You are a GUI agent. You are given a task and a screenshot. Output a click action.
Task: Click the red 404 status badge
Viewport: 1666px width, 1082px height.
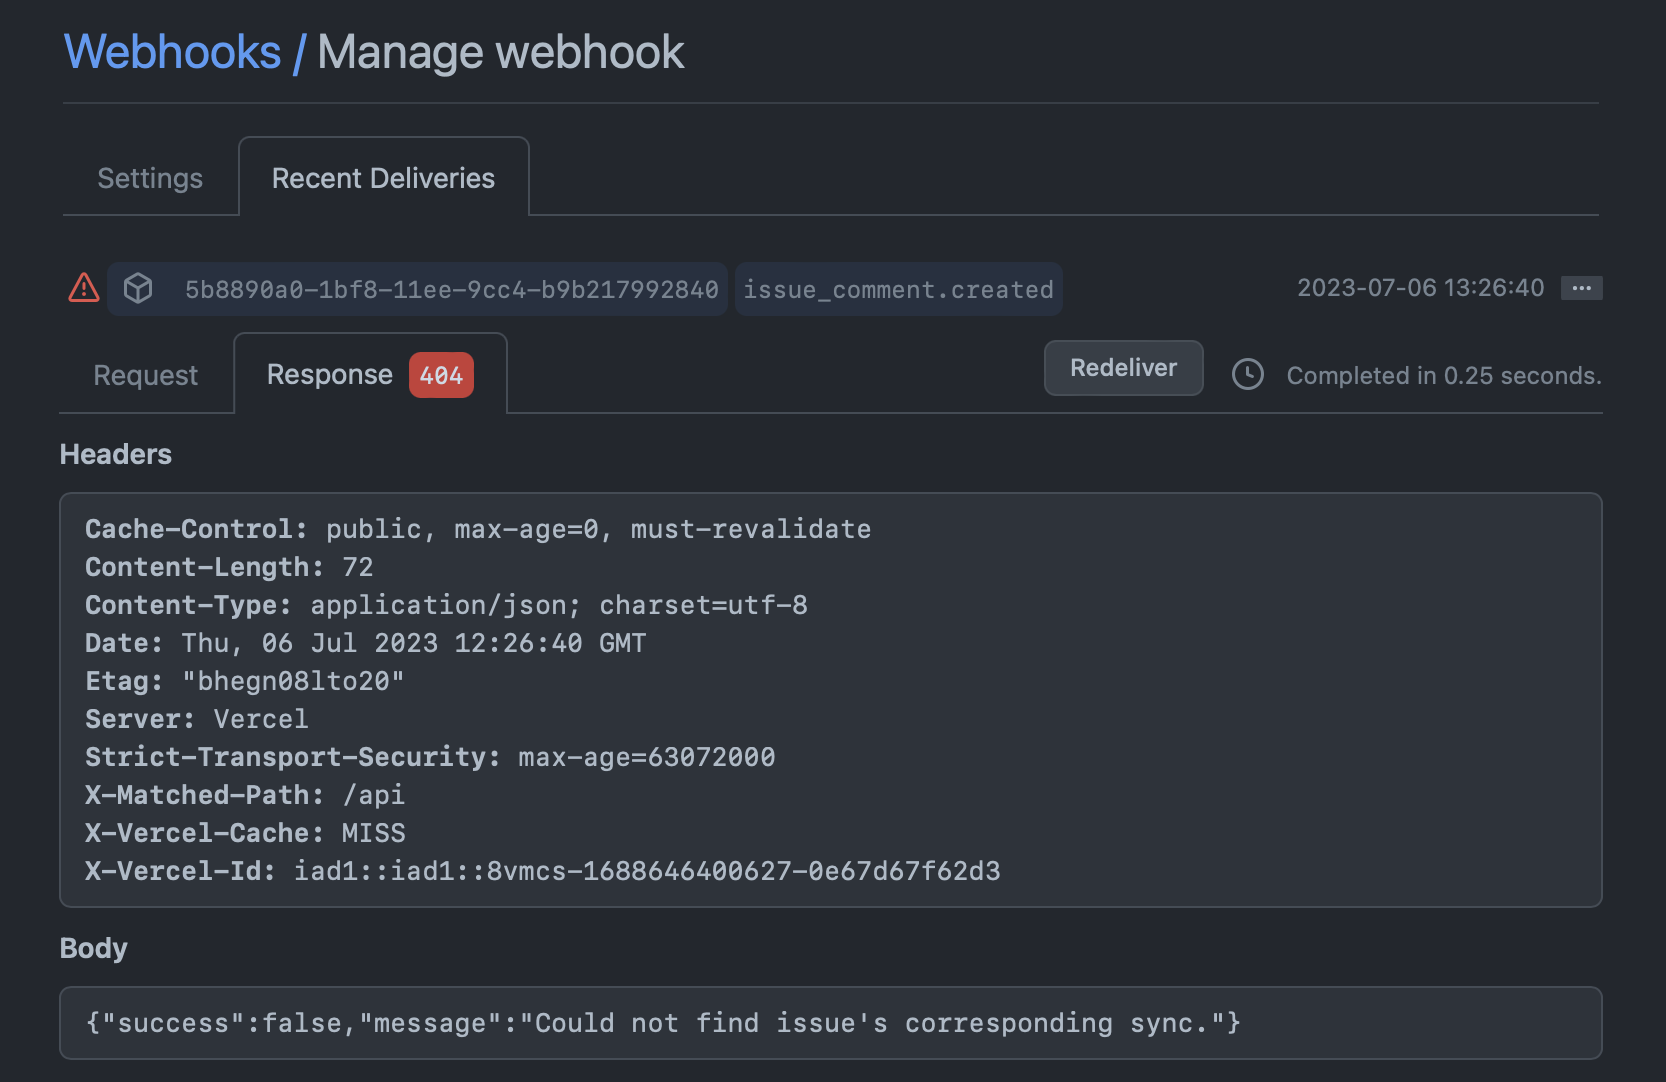[x=440, y=375]
